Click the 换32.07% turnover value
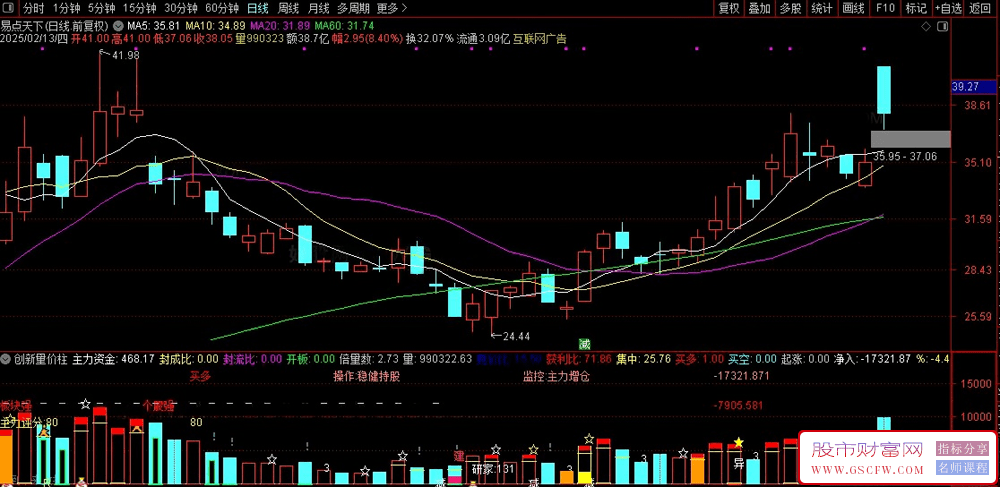The width and height of the screenshot is (1000, 487). [x=430, y=39]
